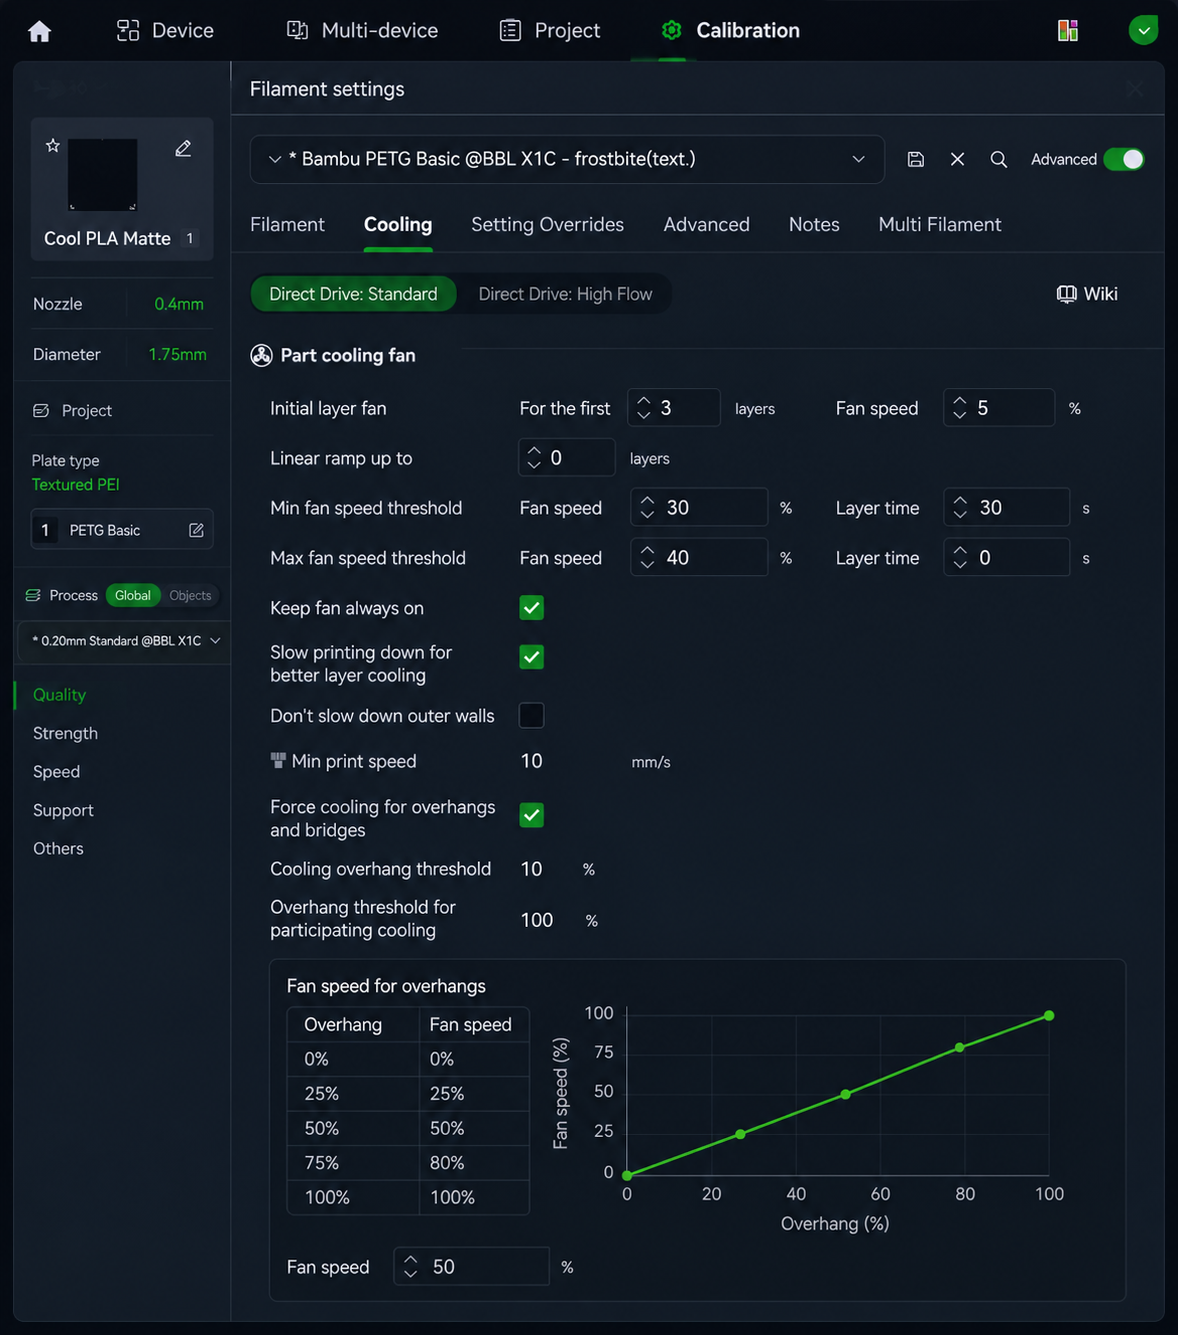Viewport: 1178px width, 1335px height.
Task: Open the Strength process section
Action: [65, 733]
